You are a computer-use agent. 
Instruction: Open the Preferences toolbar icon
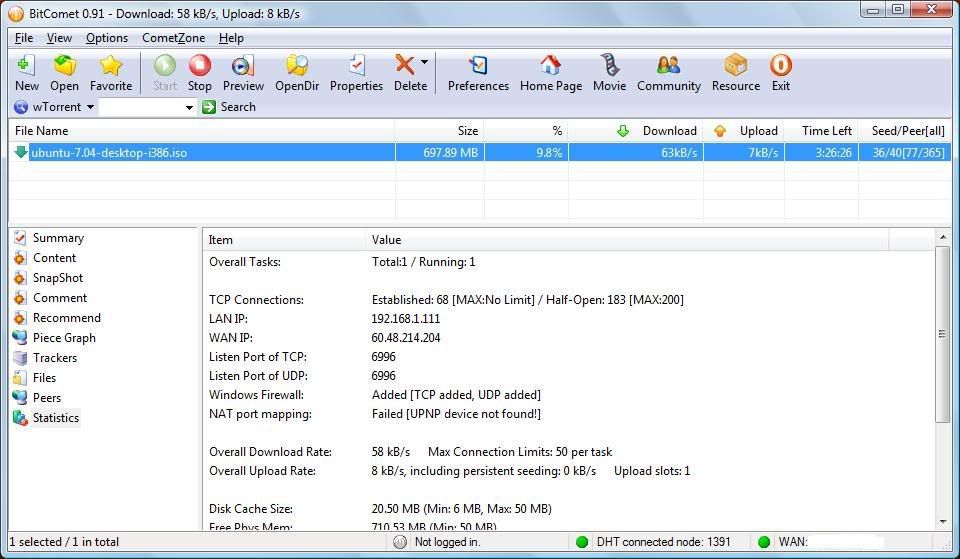tap(478, 66)
